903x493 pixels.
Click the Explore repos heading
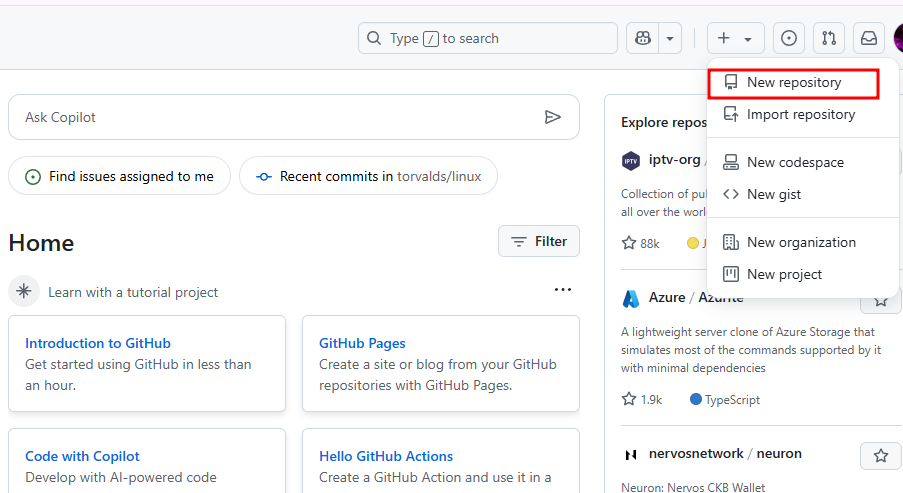coord(663,123)
